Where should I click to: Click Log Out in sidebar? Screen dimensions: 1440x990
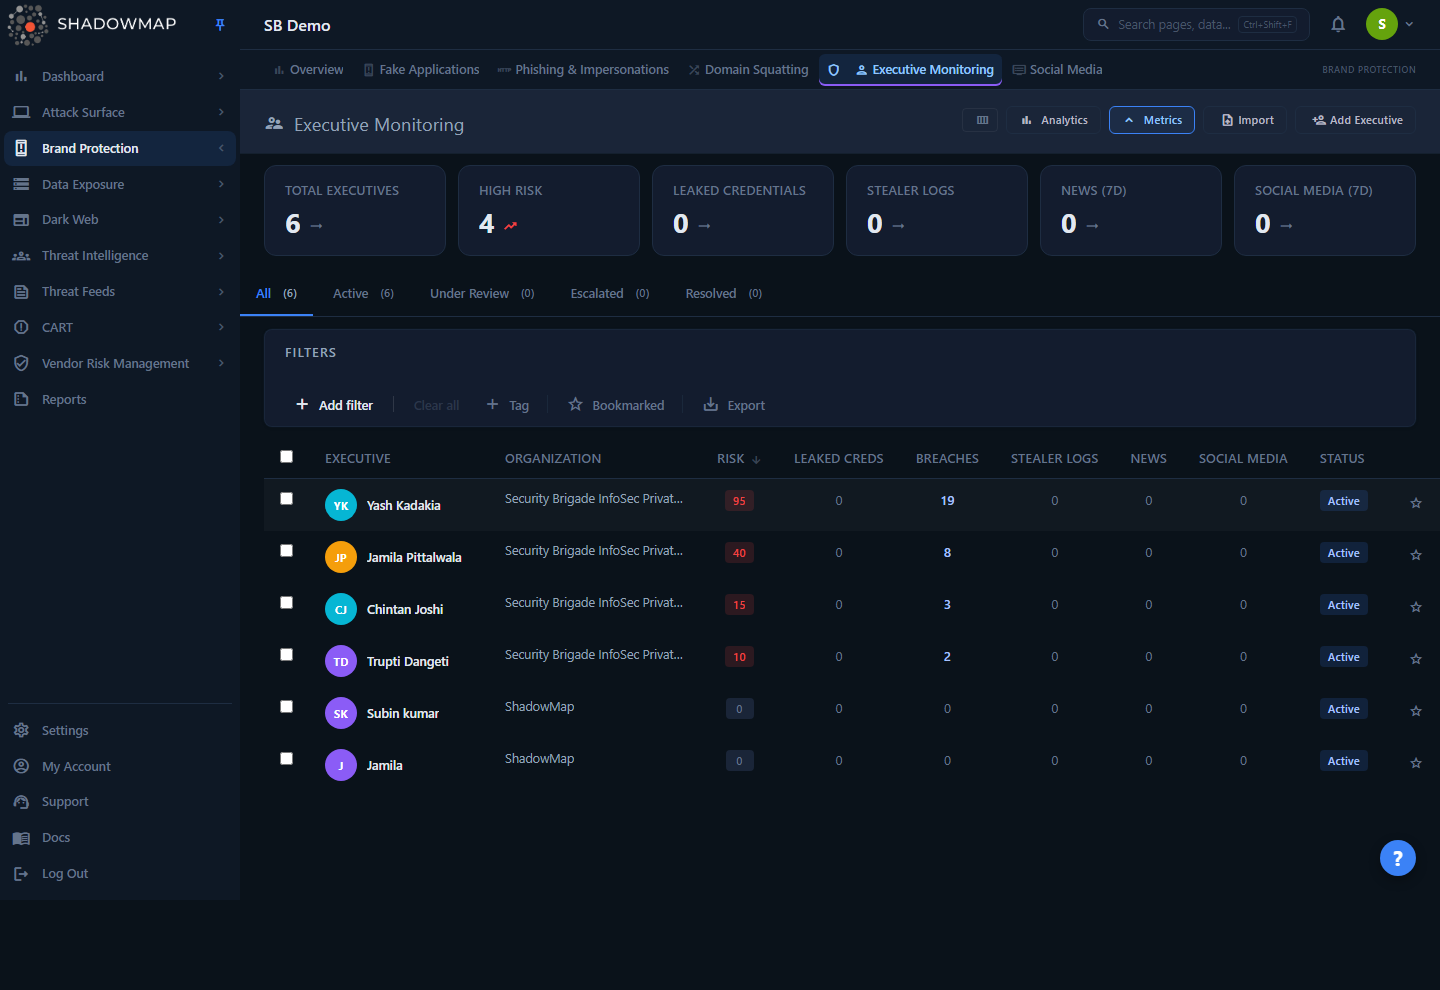[x=120, y=874]
